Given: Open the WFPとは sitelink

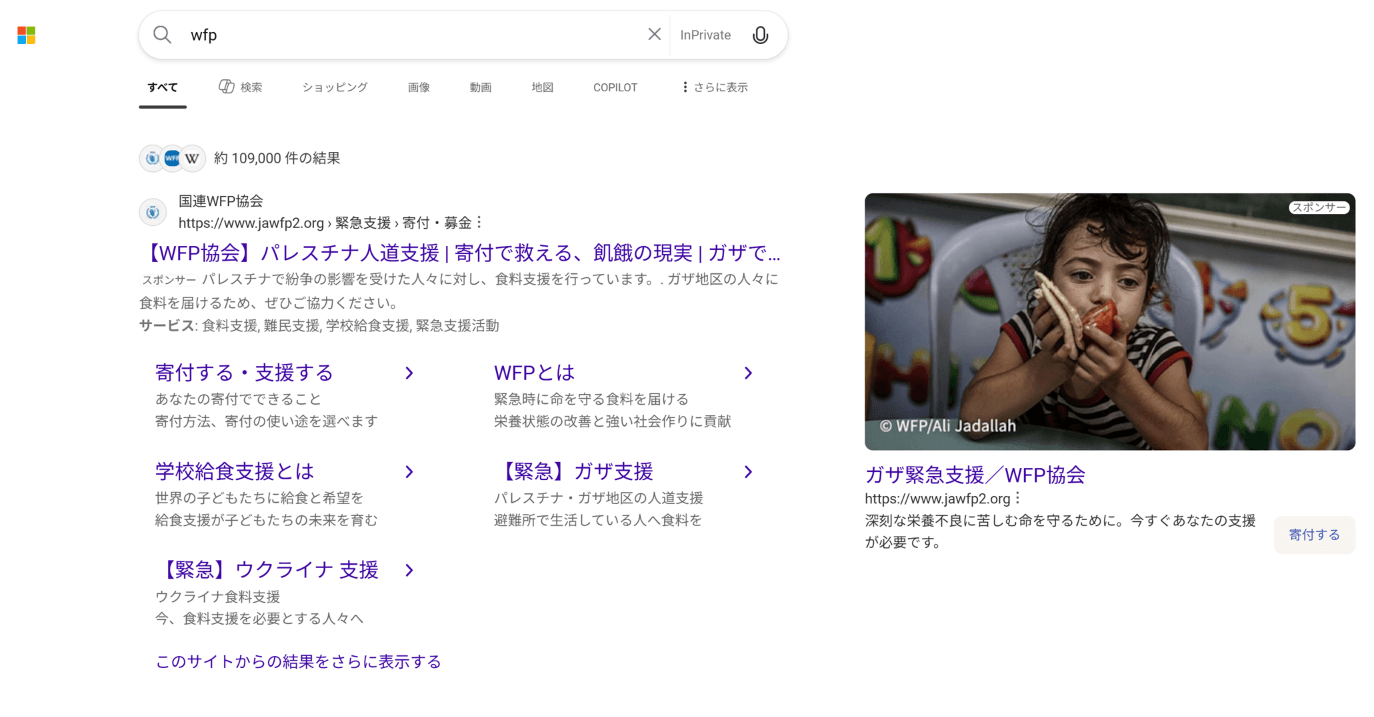Looking at the screenshot, I should point(535,373).
